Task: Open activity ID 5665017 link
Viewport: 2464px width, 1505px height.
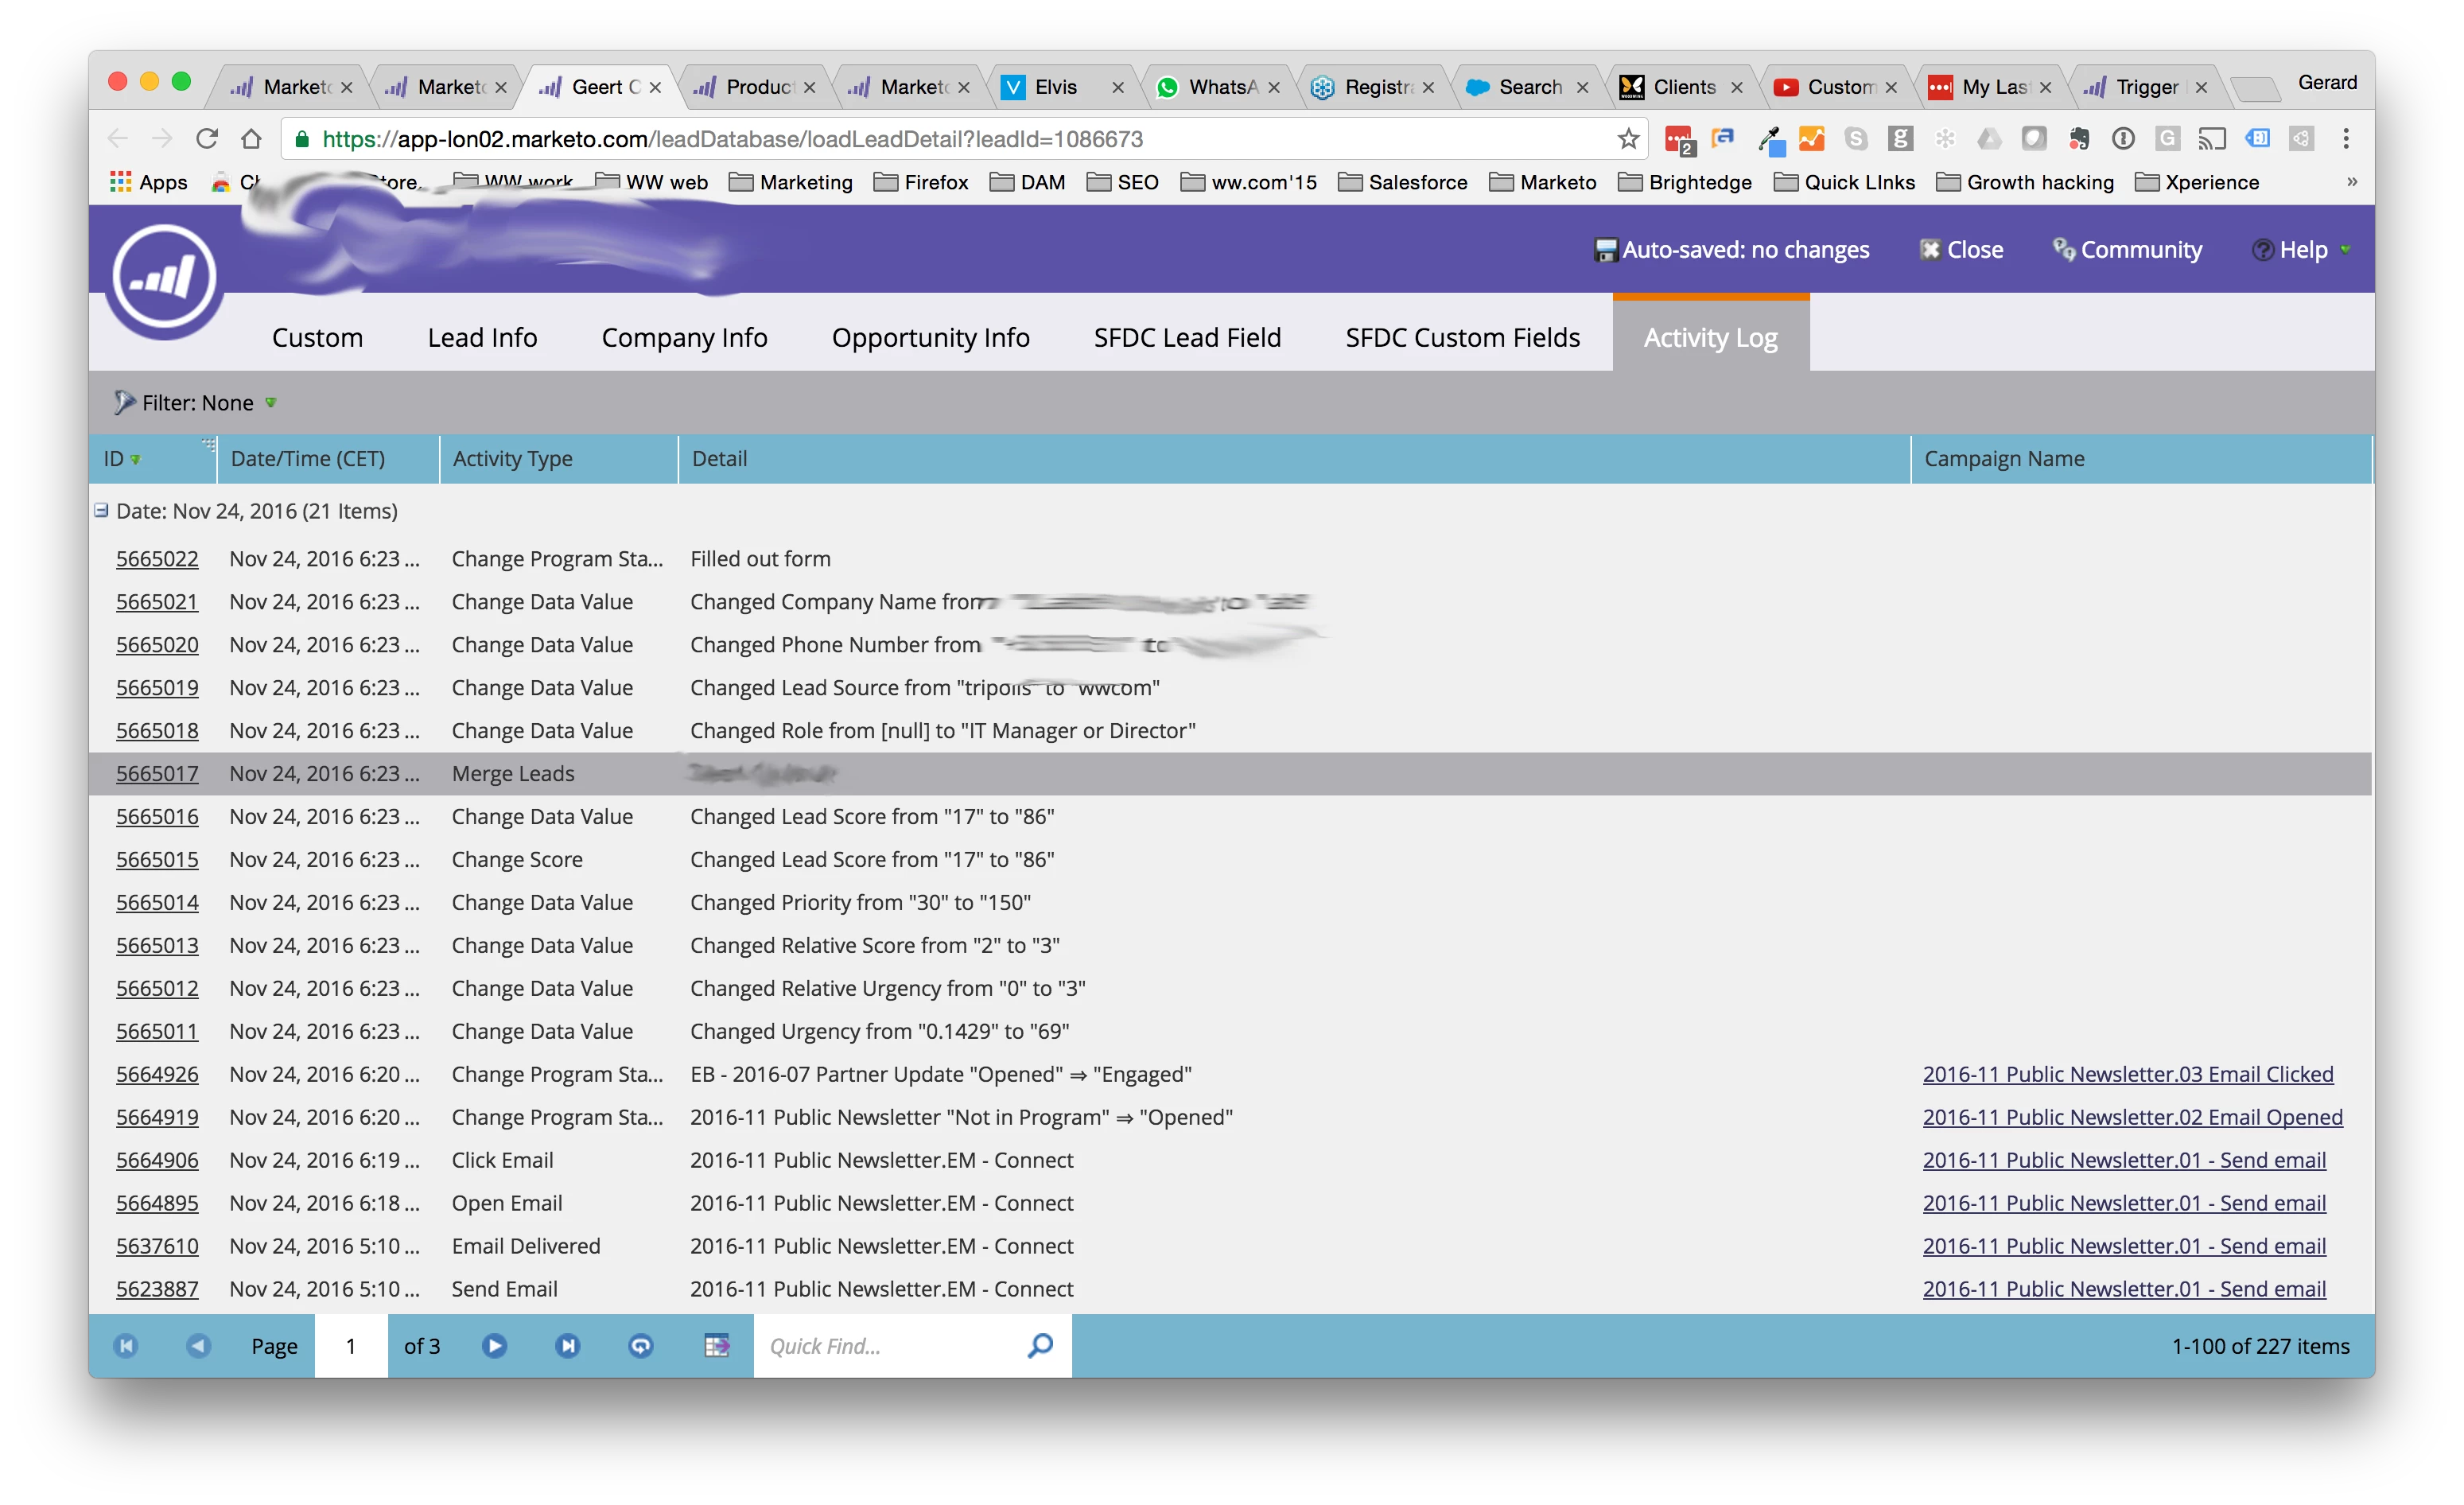Action: [x=157, y=774]
